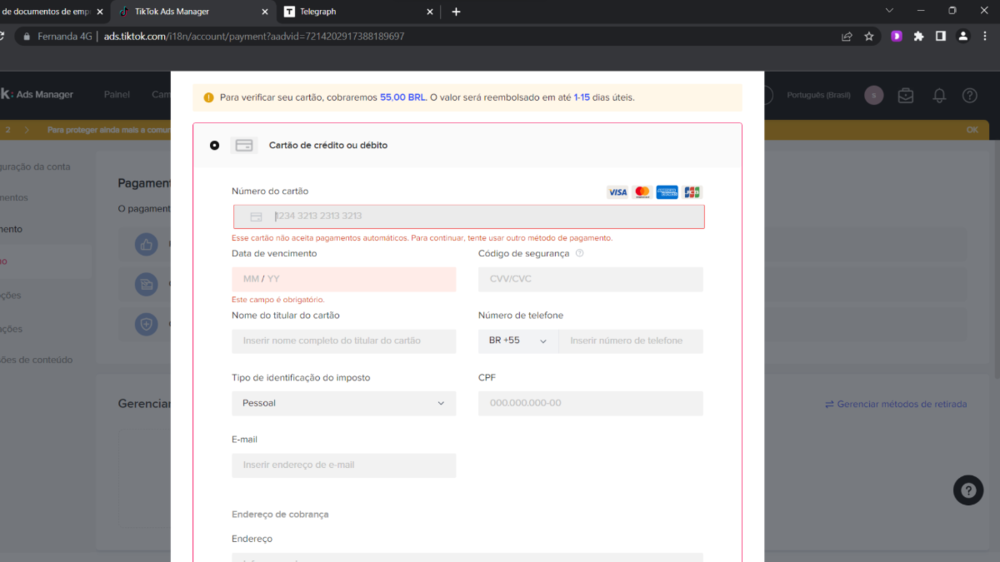Click the CPF number input field

[x=591, y=403]
